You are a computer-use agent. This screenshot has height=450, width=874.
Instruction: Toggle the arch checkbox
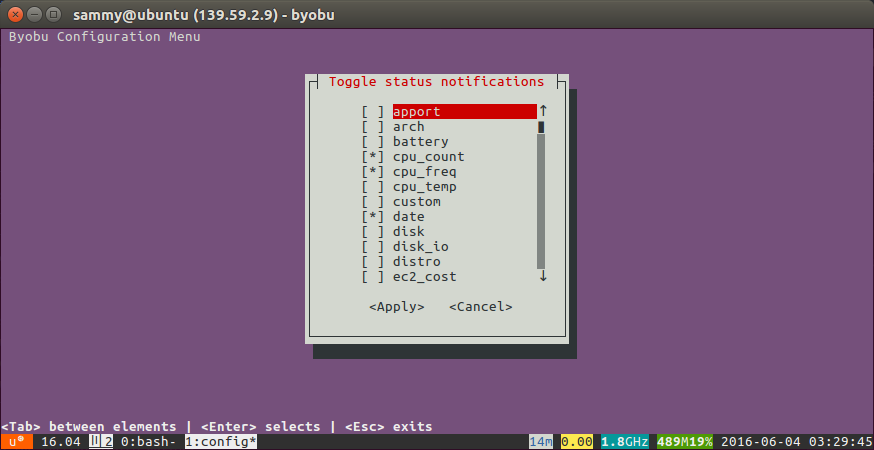point(373,127)
